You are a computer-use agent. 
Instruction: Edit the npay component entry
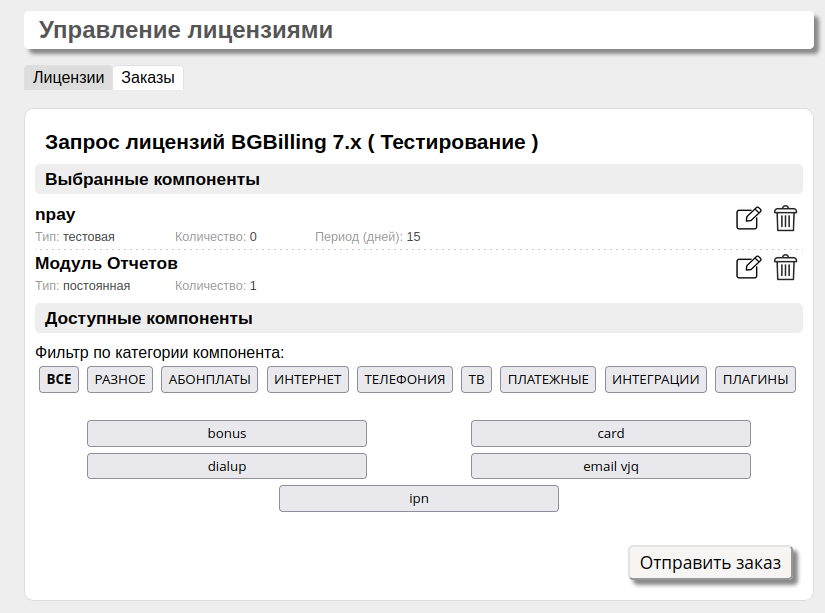748,218
